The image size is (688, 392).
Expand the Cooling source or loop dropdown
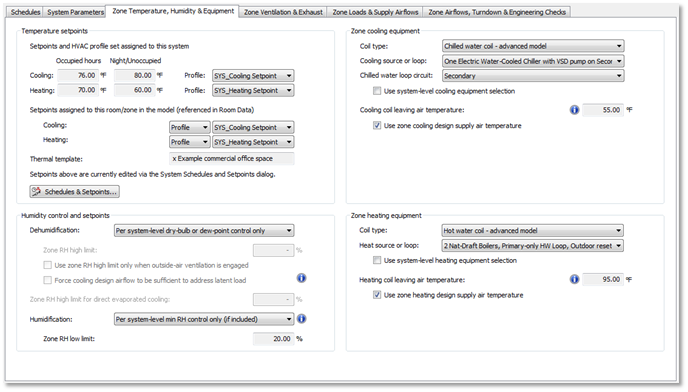[533, 61]
